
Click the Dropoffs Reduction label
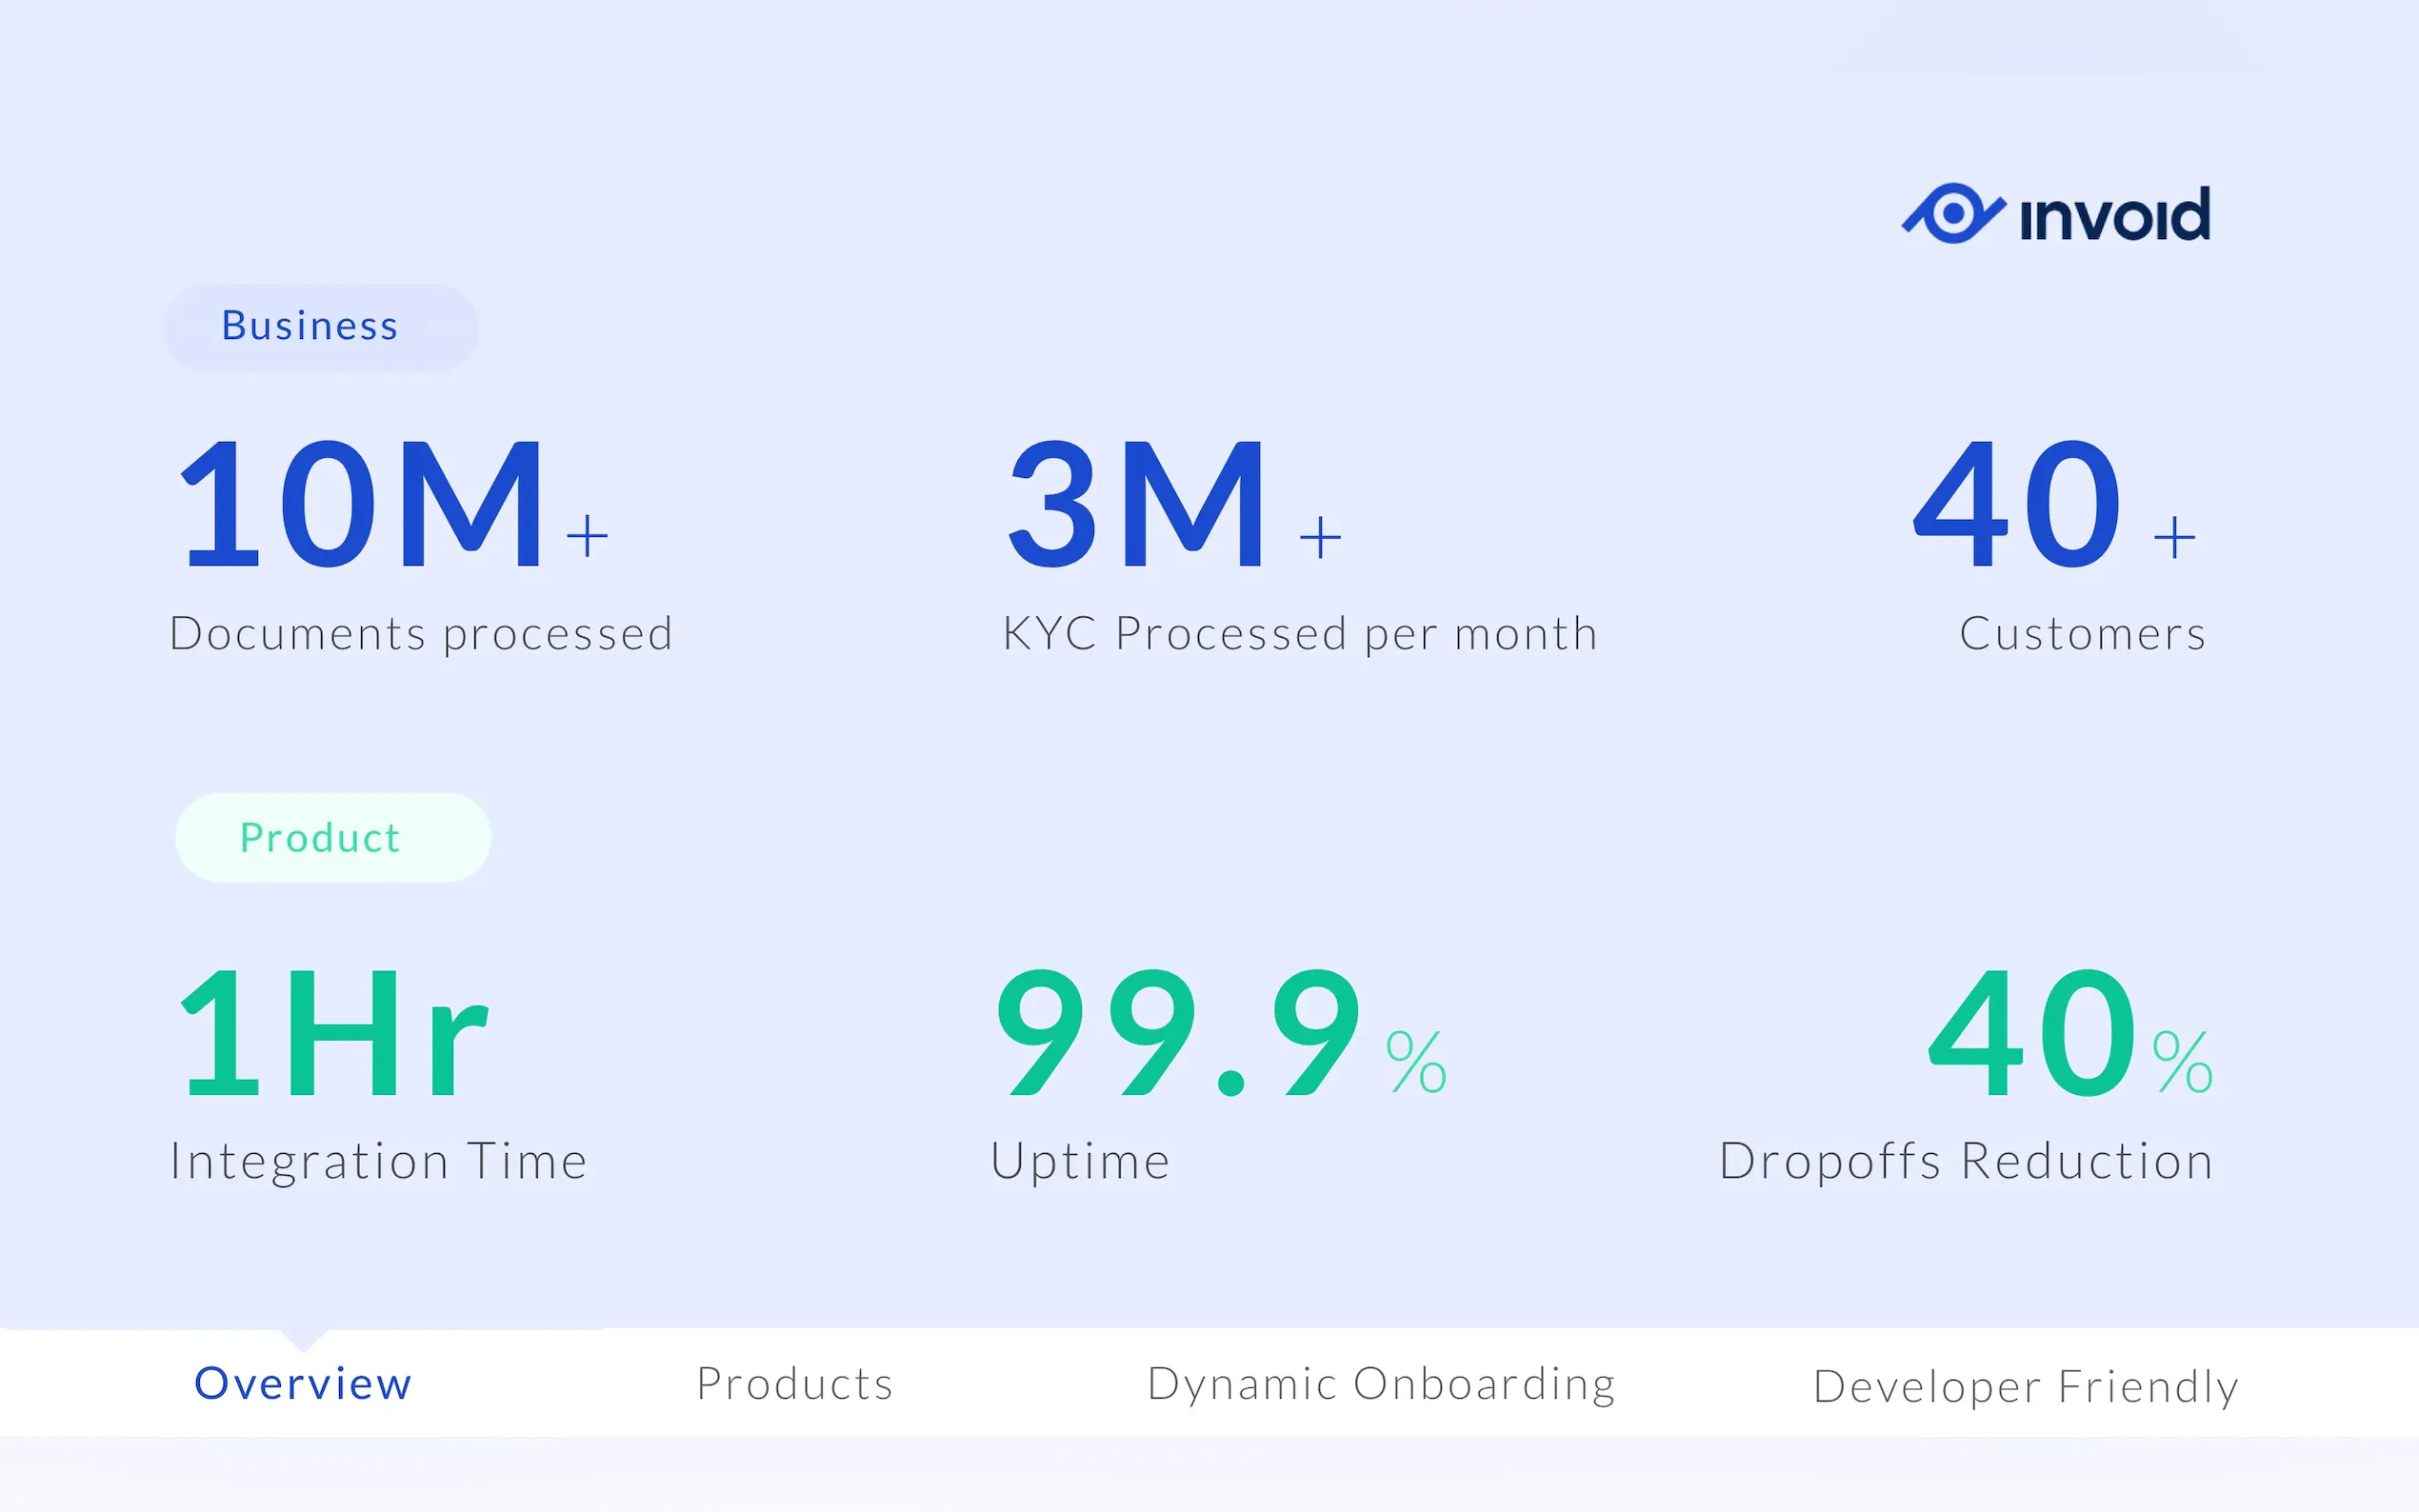[1965, 1161]
